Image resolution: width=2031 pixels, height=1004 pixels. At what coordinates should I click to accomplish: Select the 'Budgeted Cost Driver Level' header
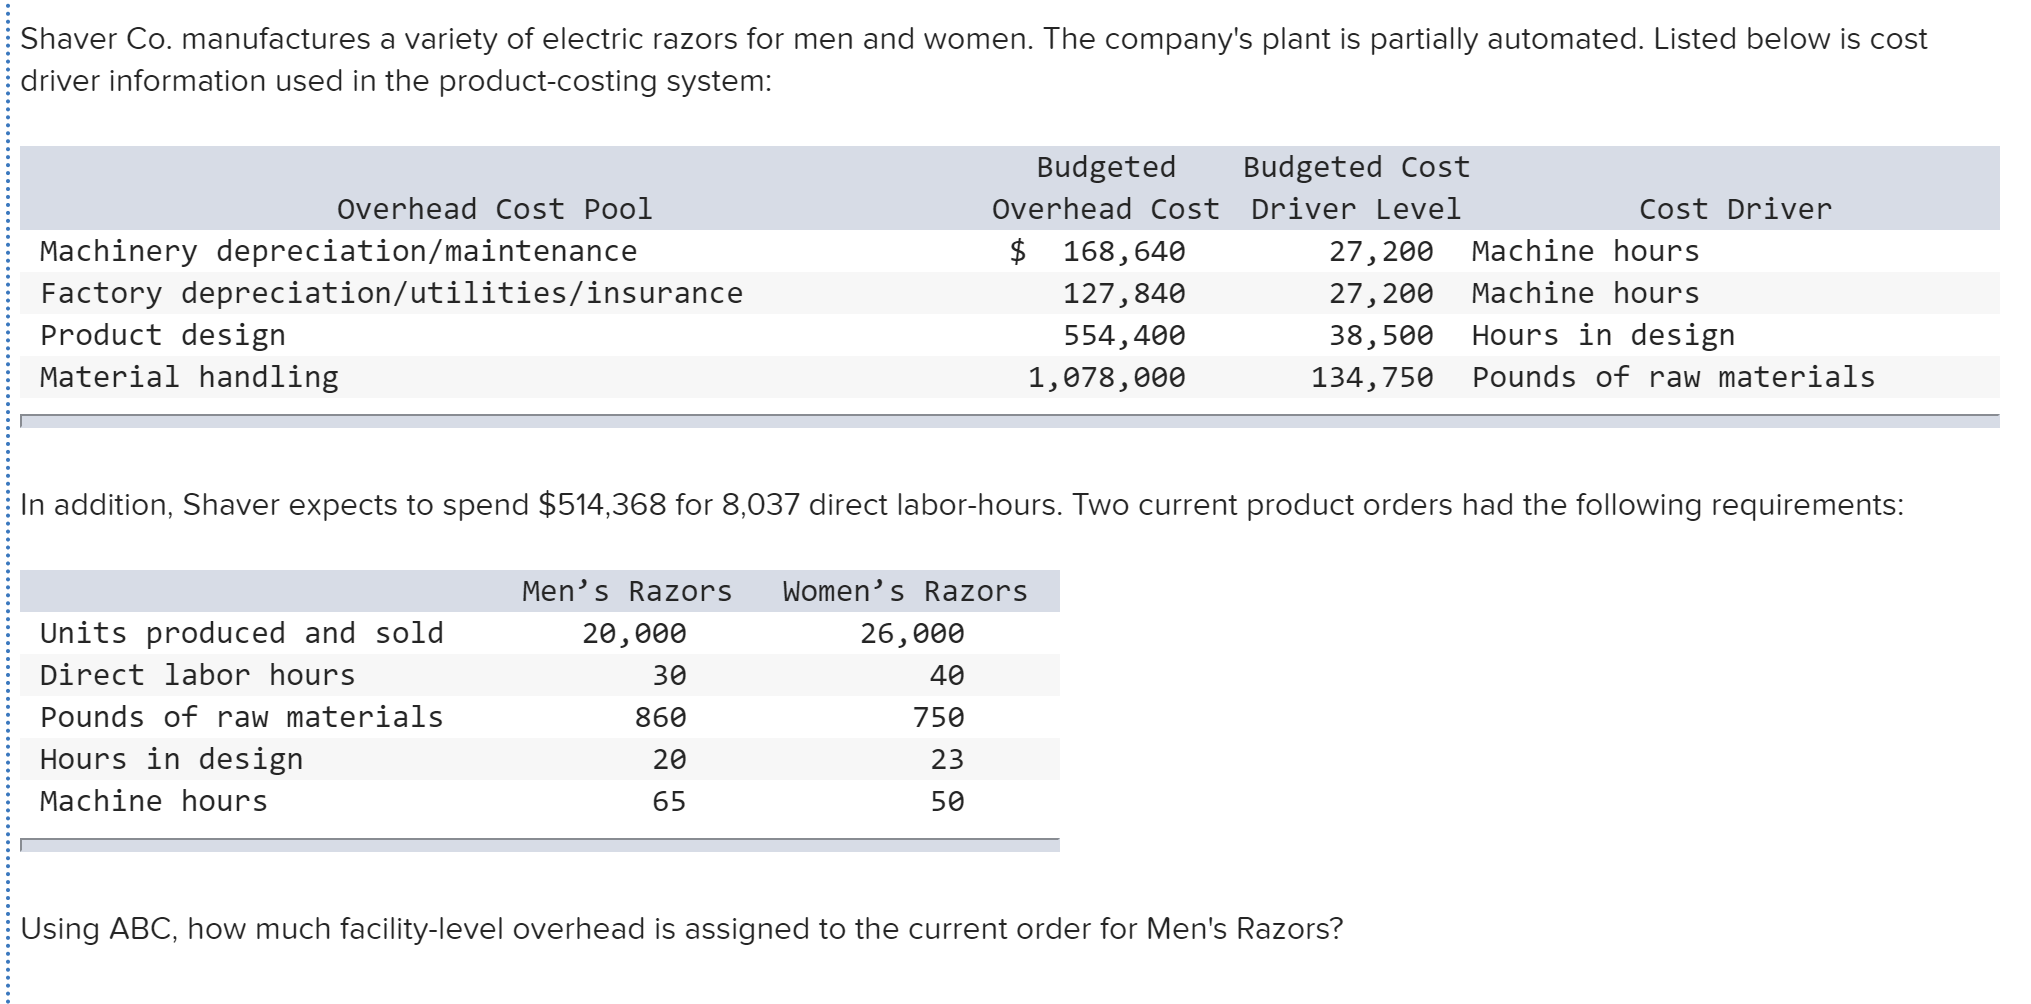pos(1356,188)
